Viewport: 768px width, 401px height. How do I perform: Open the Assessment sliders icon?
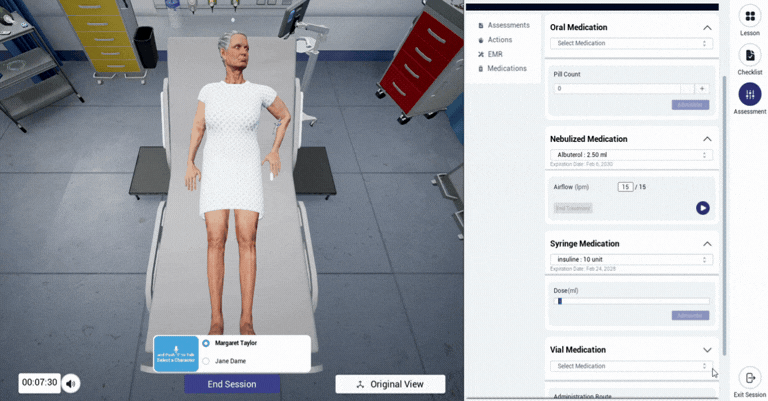(749, 95)
